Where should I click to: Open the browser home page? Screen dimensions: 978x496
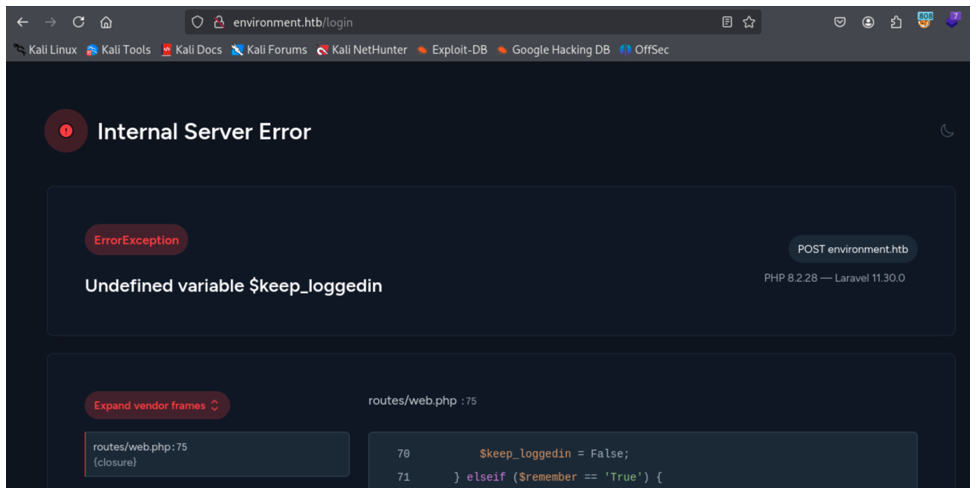point(106,22)
